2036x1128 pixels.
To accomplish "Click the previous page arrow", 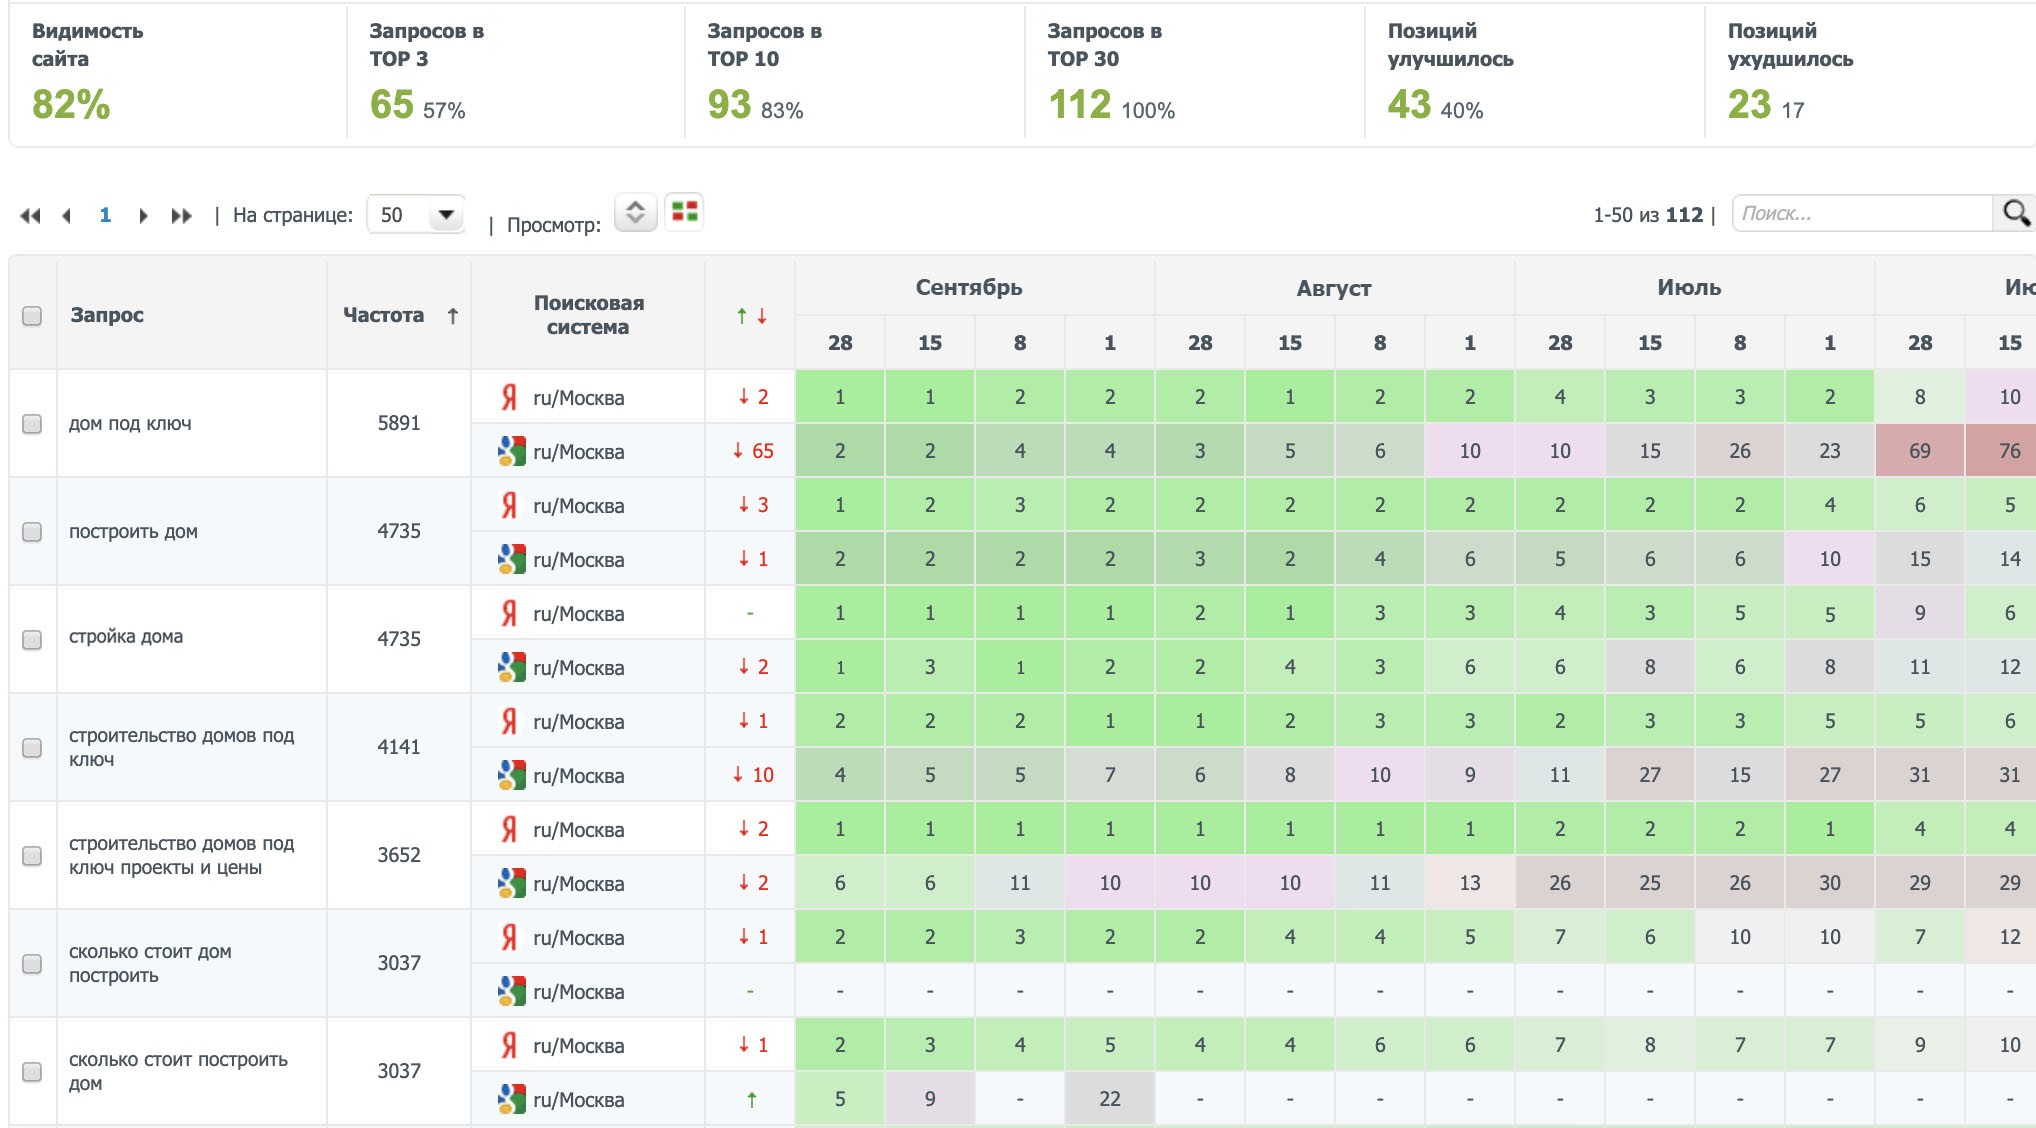I will 67,215.
